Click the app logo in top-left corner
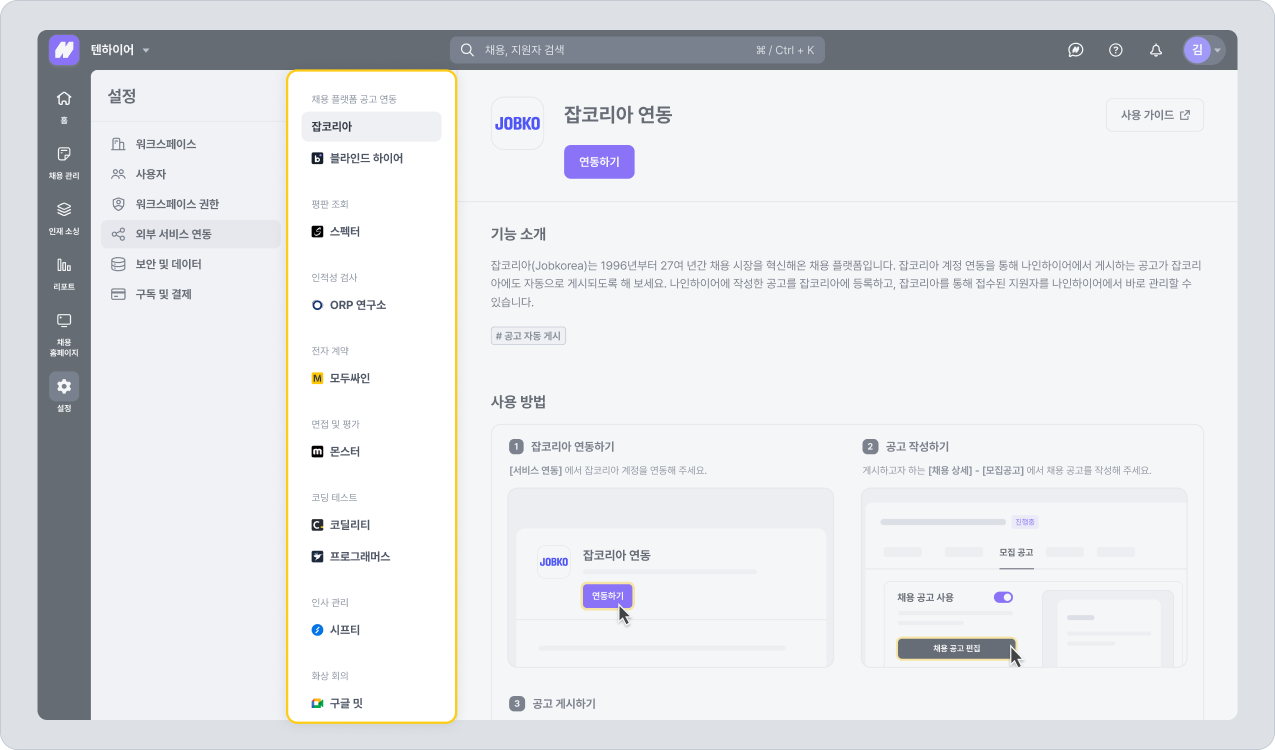The width and height of the screenshot is (1275, 750). tap(64, 50)
